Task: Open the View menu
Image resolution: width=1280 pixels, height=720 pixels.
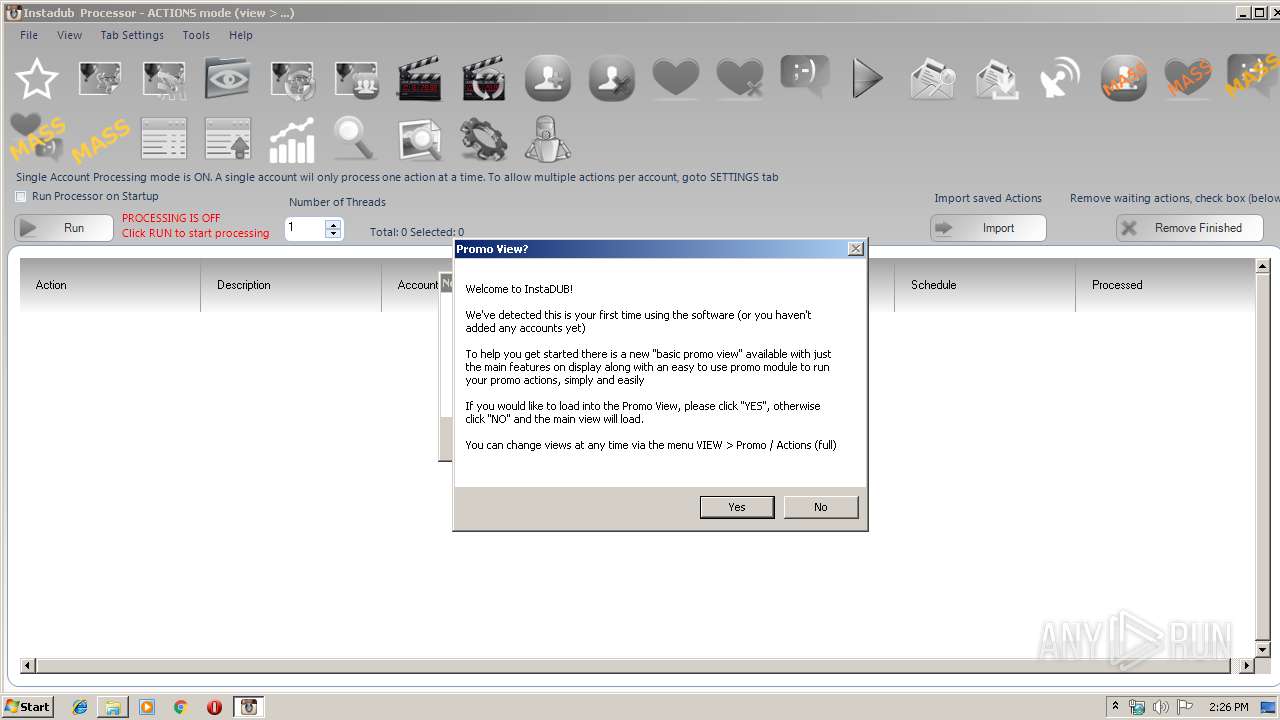Action: click(69, 35)
